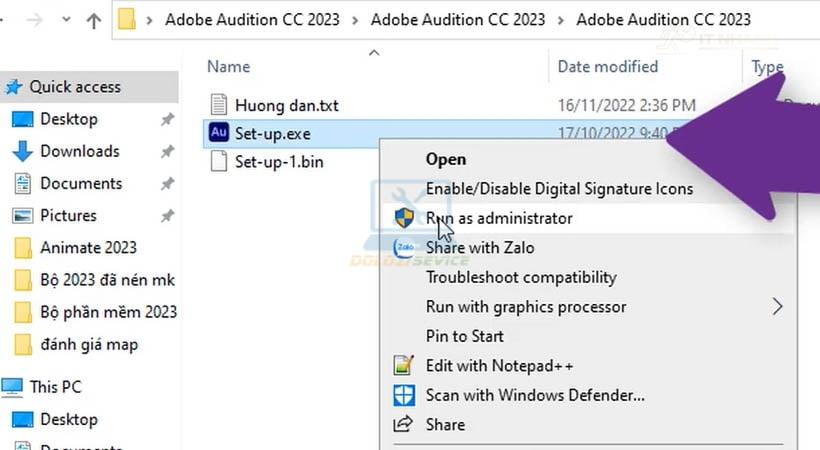Click the blue Downloads arrow icon

(x=22, y=151)
